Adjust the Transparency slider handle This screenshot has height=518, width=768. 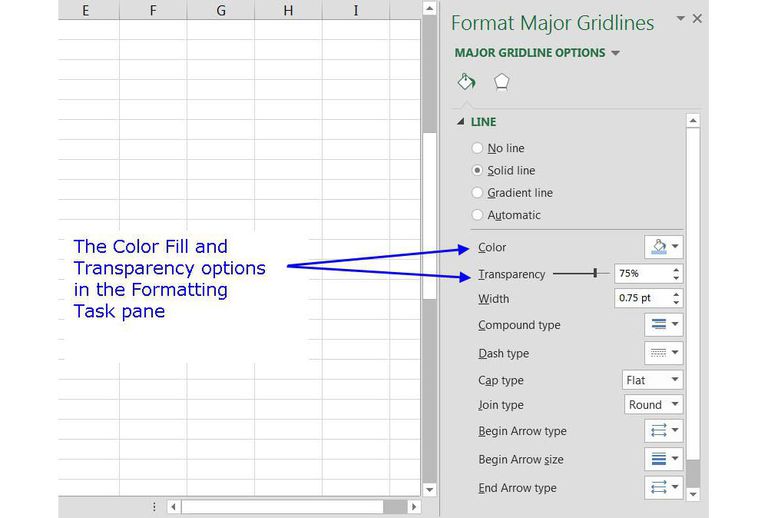tap(595, 273)
